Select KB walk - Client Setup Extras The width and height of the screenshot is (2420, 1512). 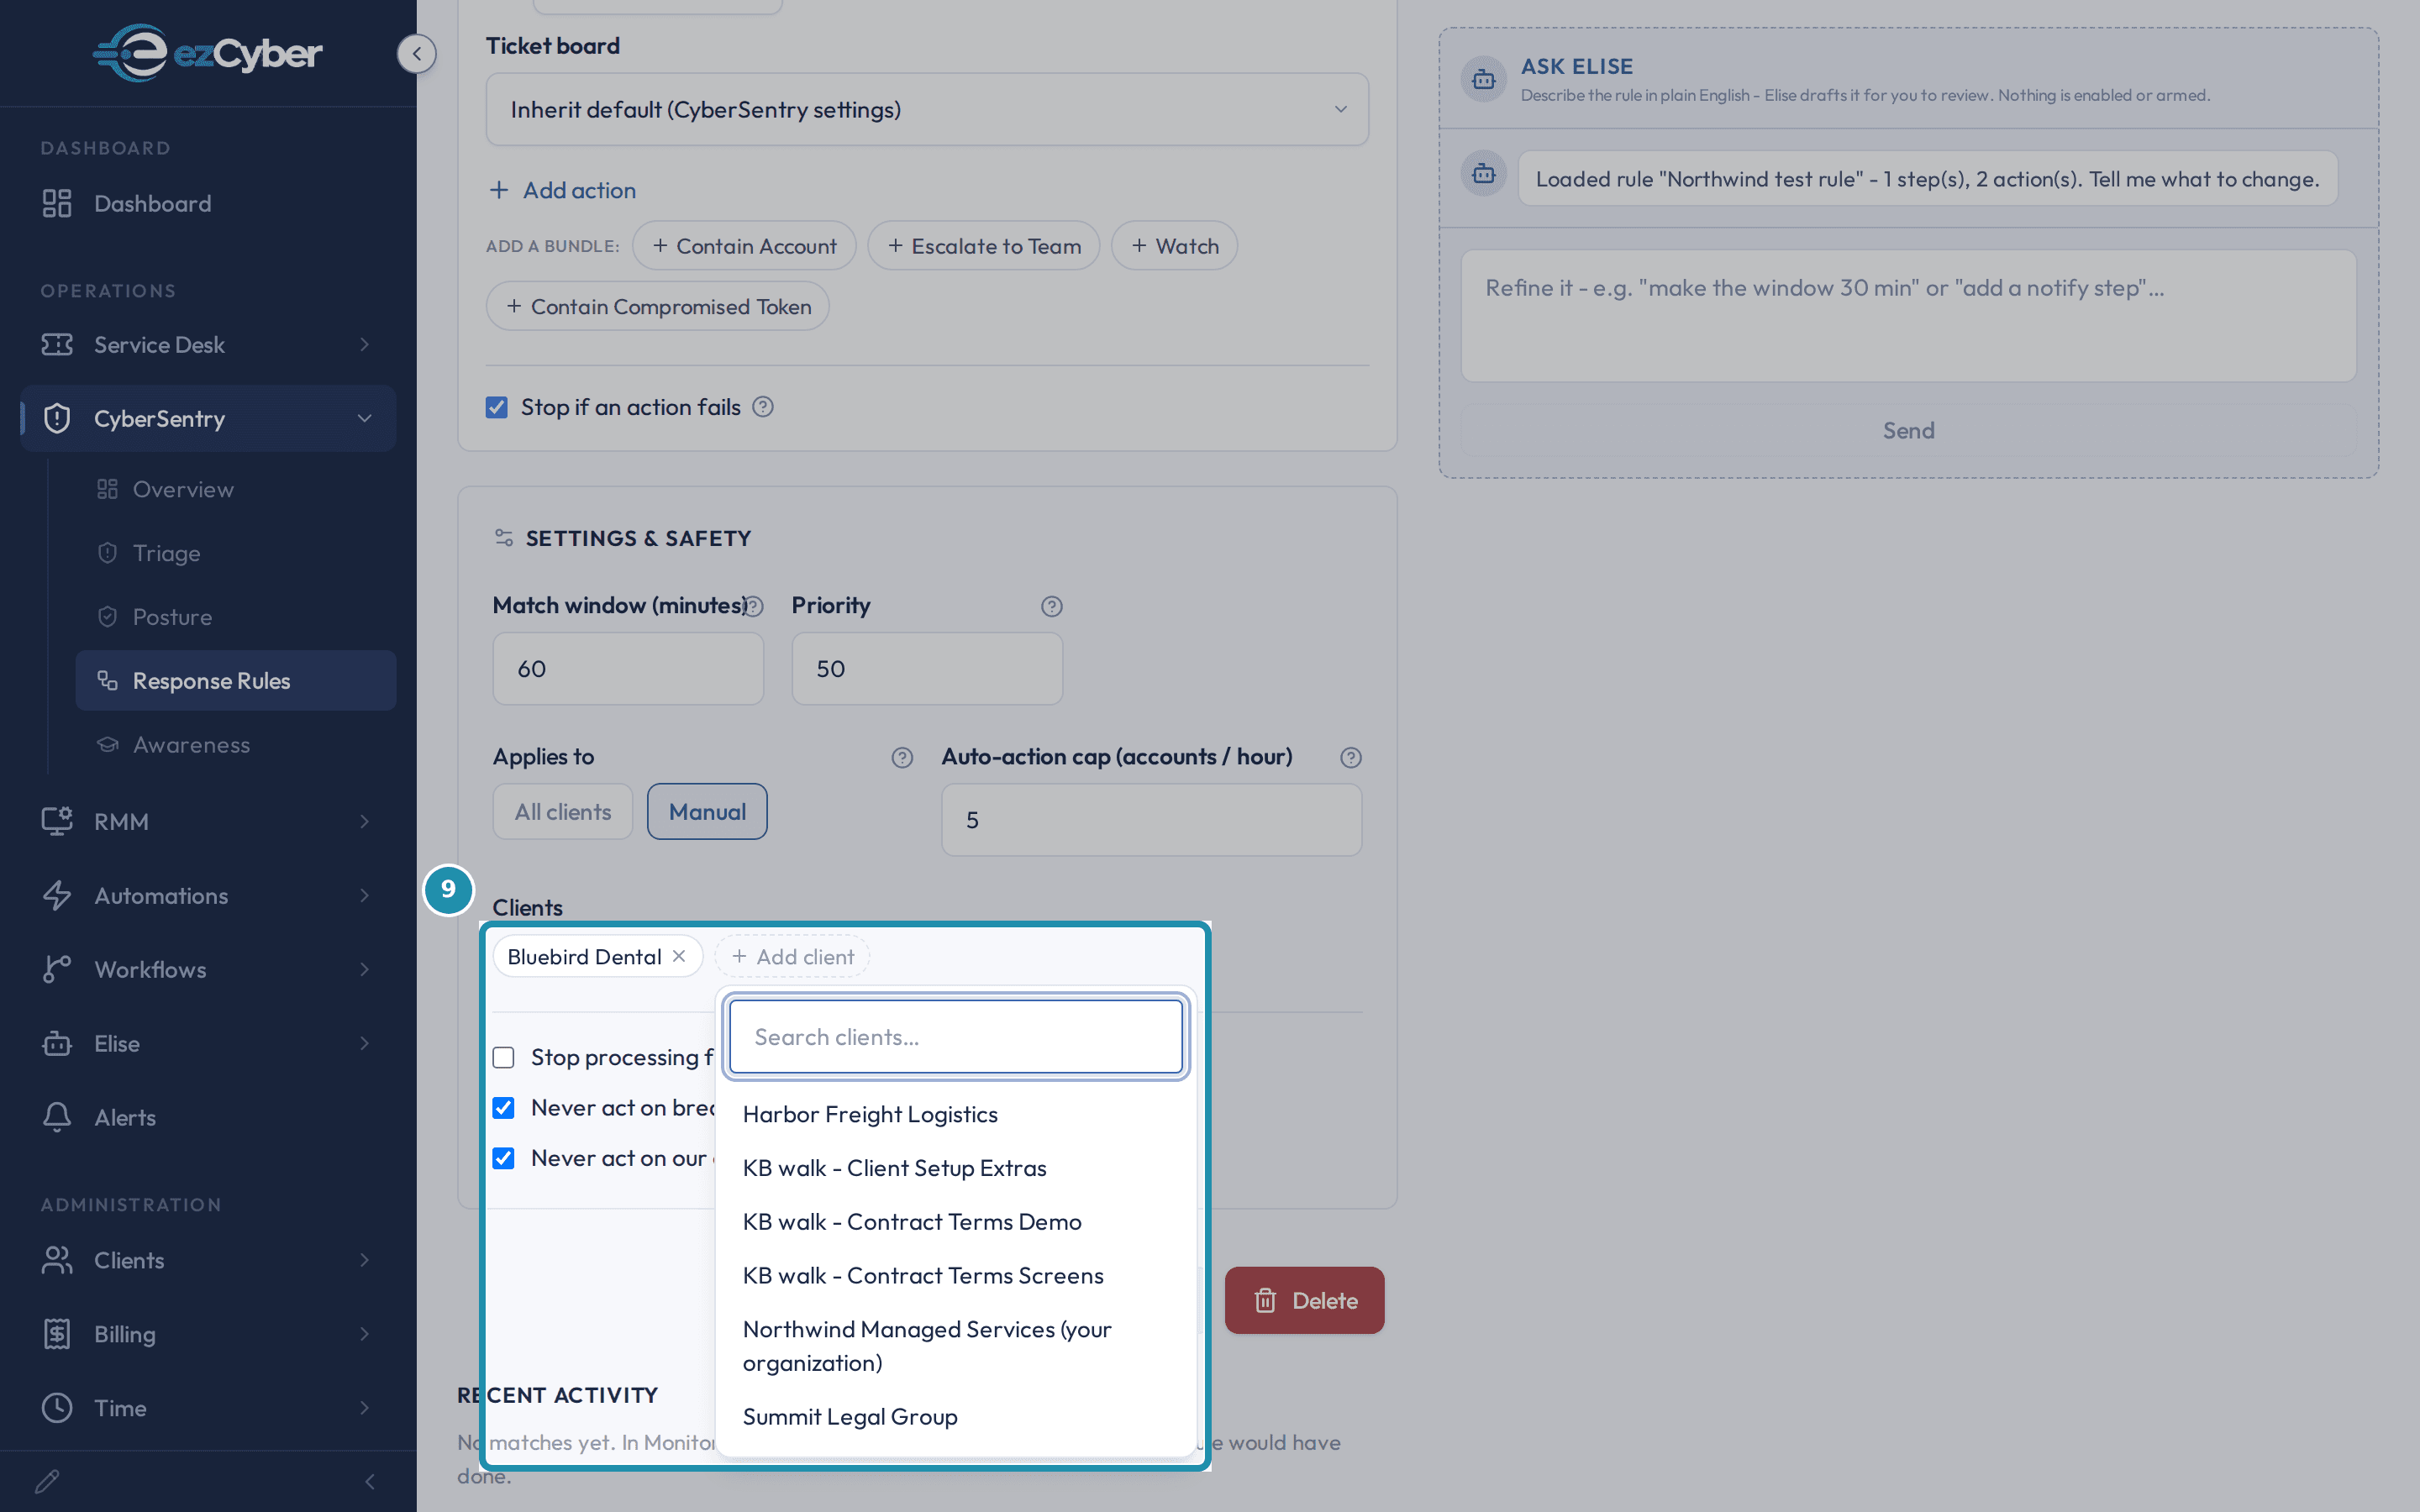pos(956,1168)
